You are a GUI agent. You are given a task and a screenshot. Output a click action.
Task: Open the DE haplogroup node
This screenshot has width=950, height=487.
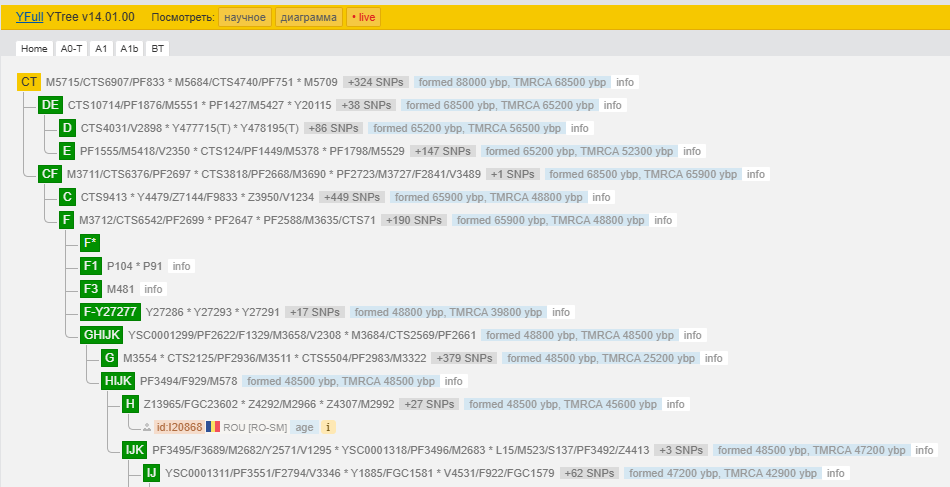point(50,105)
